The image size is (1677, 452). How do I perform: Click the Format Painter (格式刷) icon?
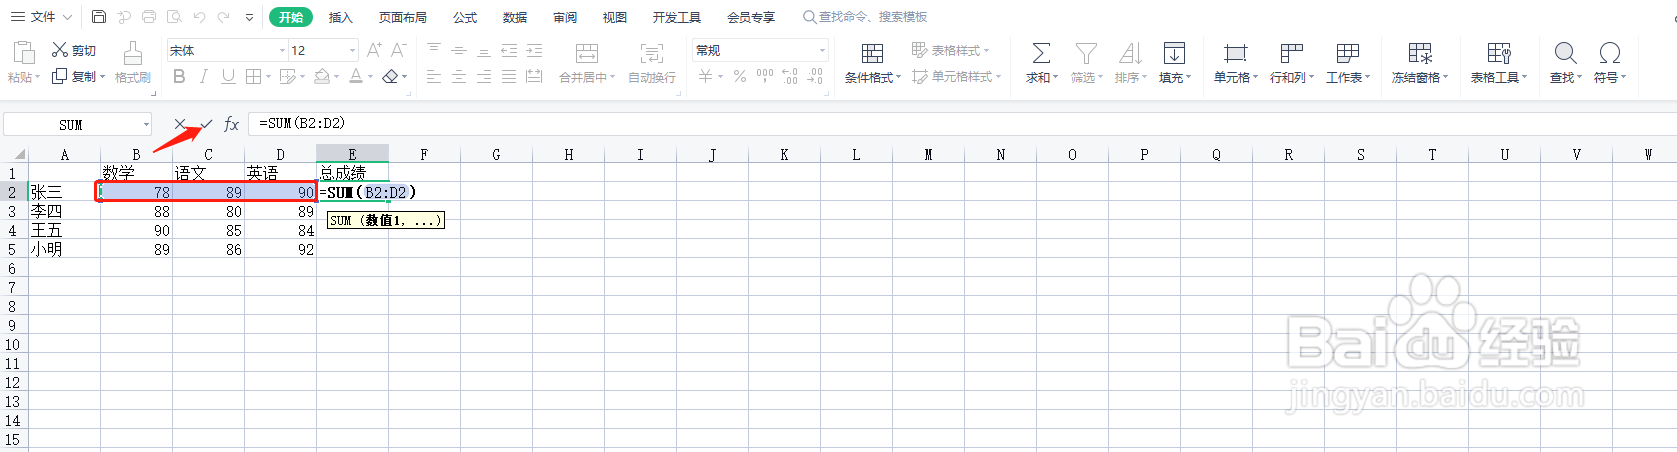(132, 53)
